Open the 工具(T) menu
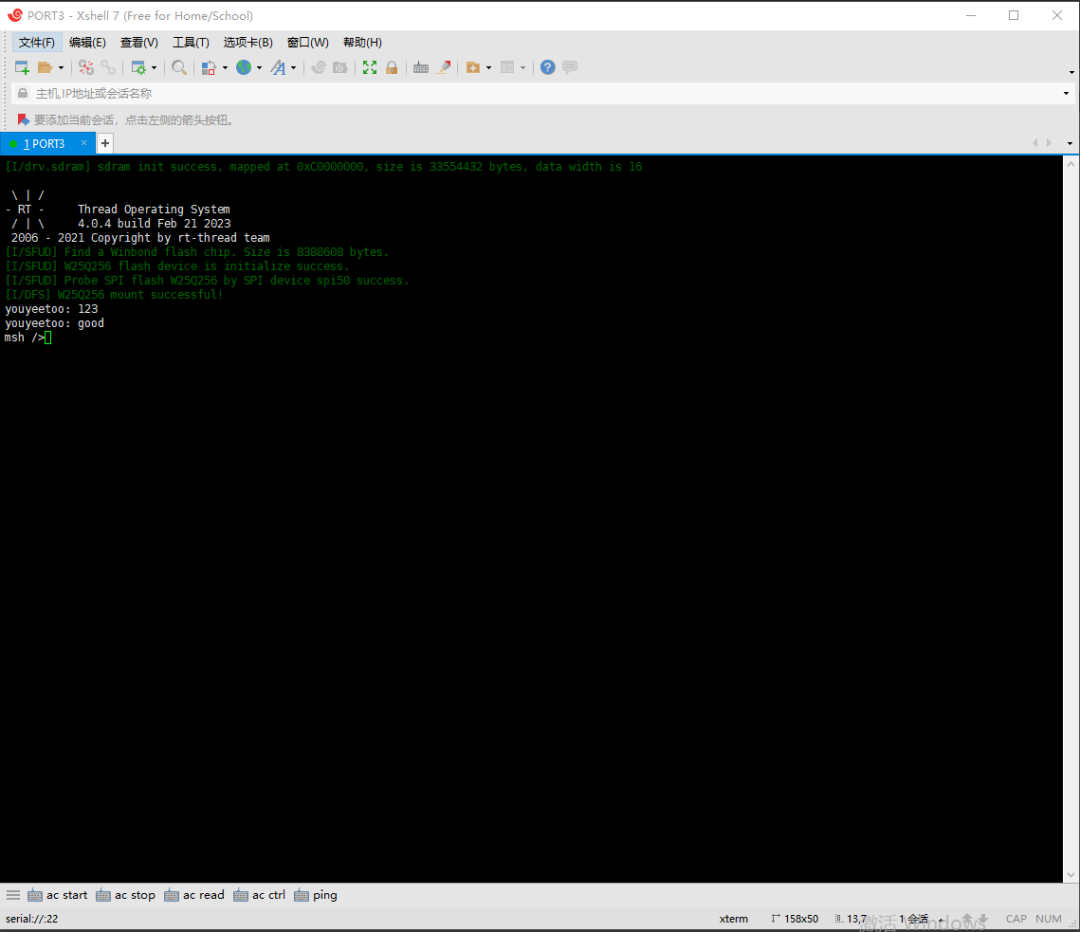This screenshot has width=1080, height=932. [191, 43]
